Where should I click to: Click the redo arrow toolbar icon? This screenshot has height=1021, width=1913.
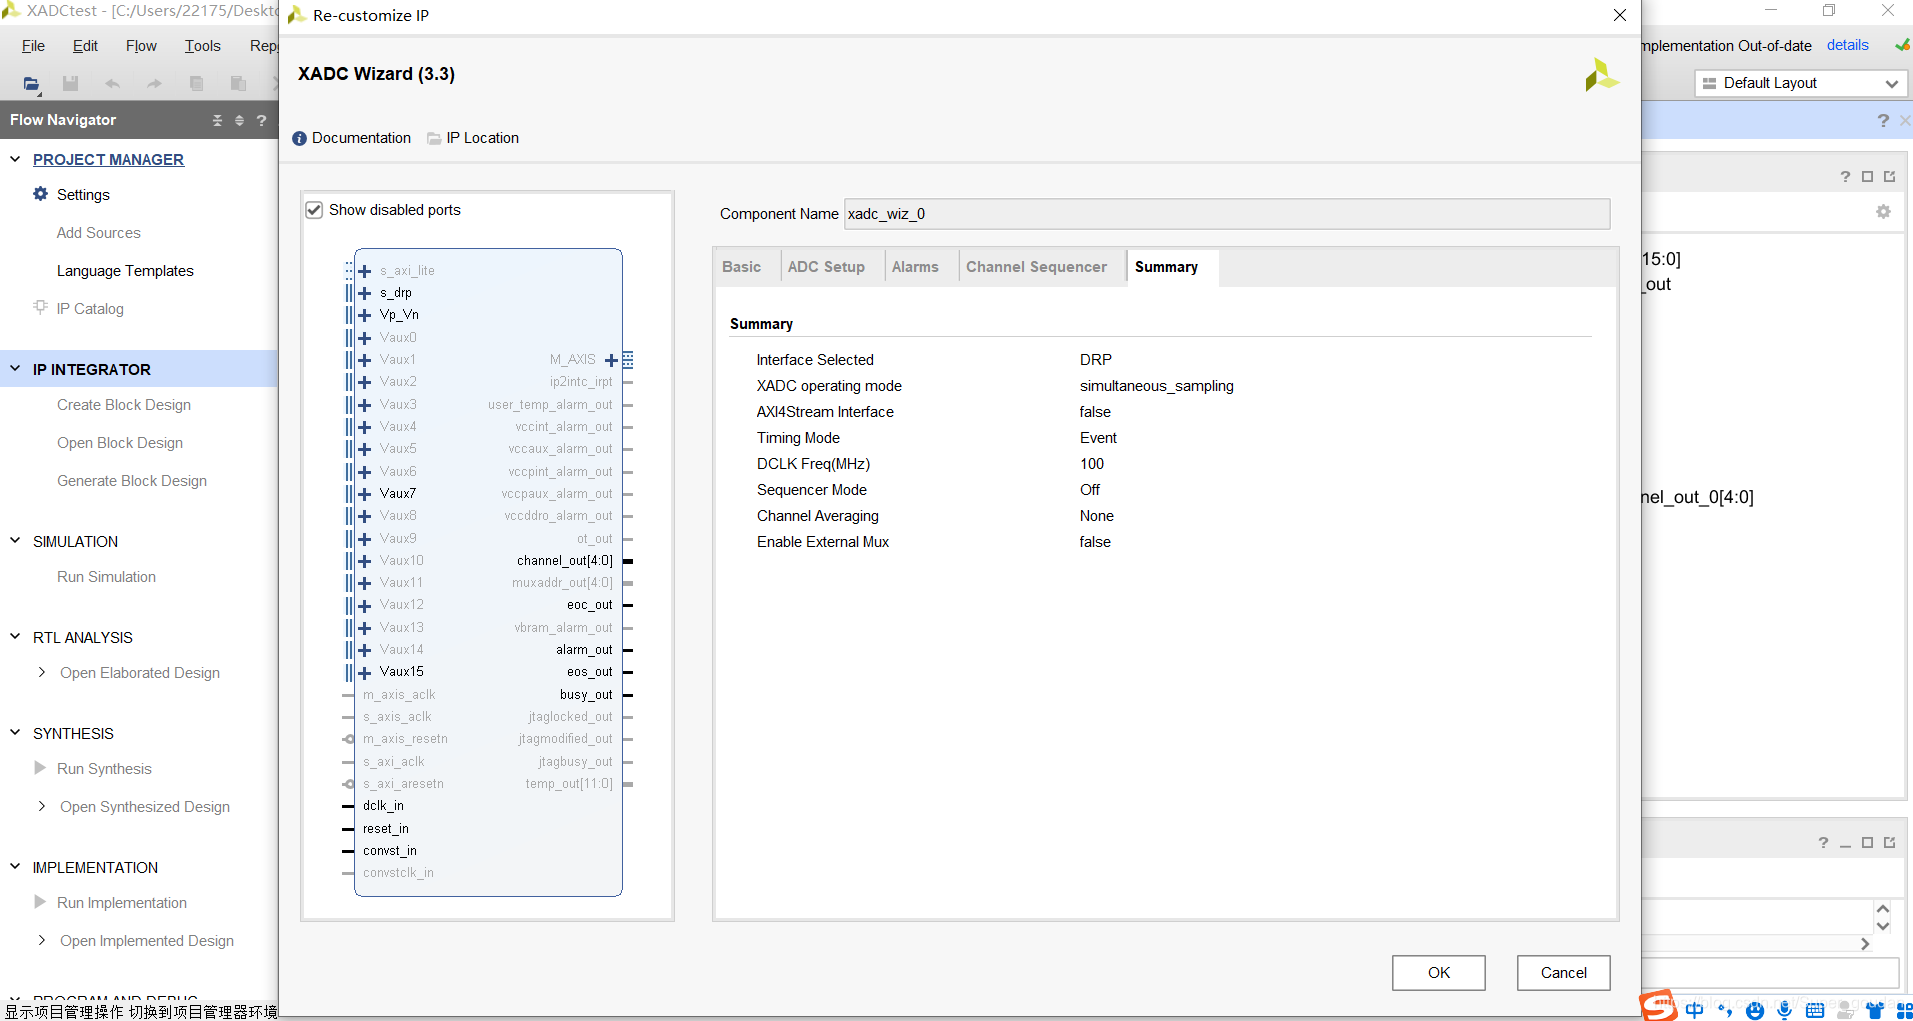pyautogui.click(x=154, y=84)
